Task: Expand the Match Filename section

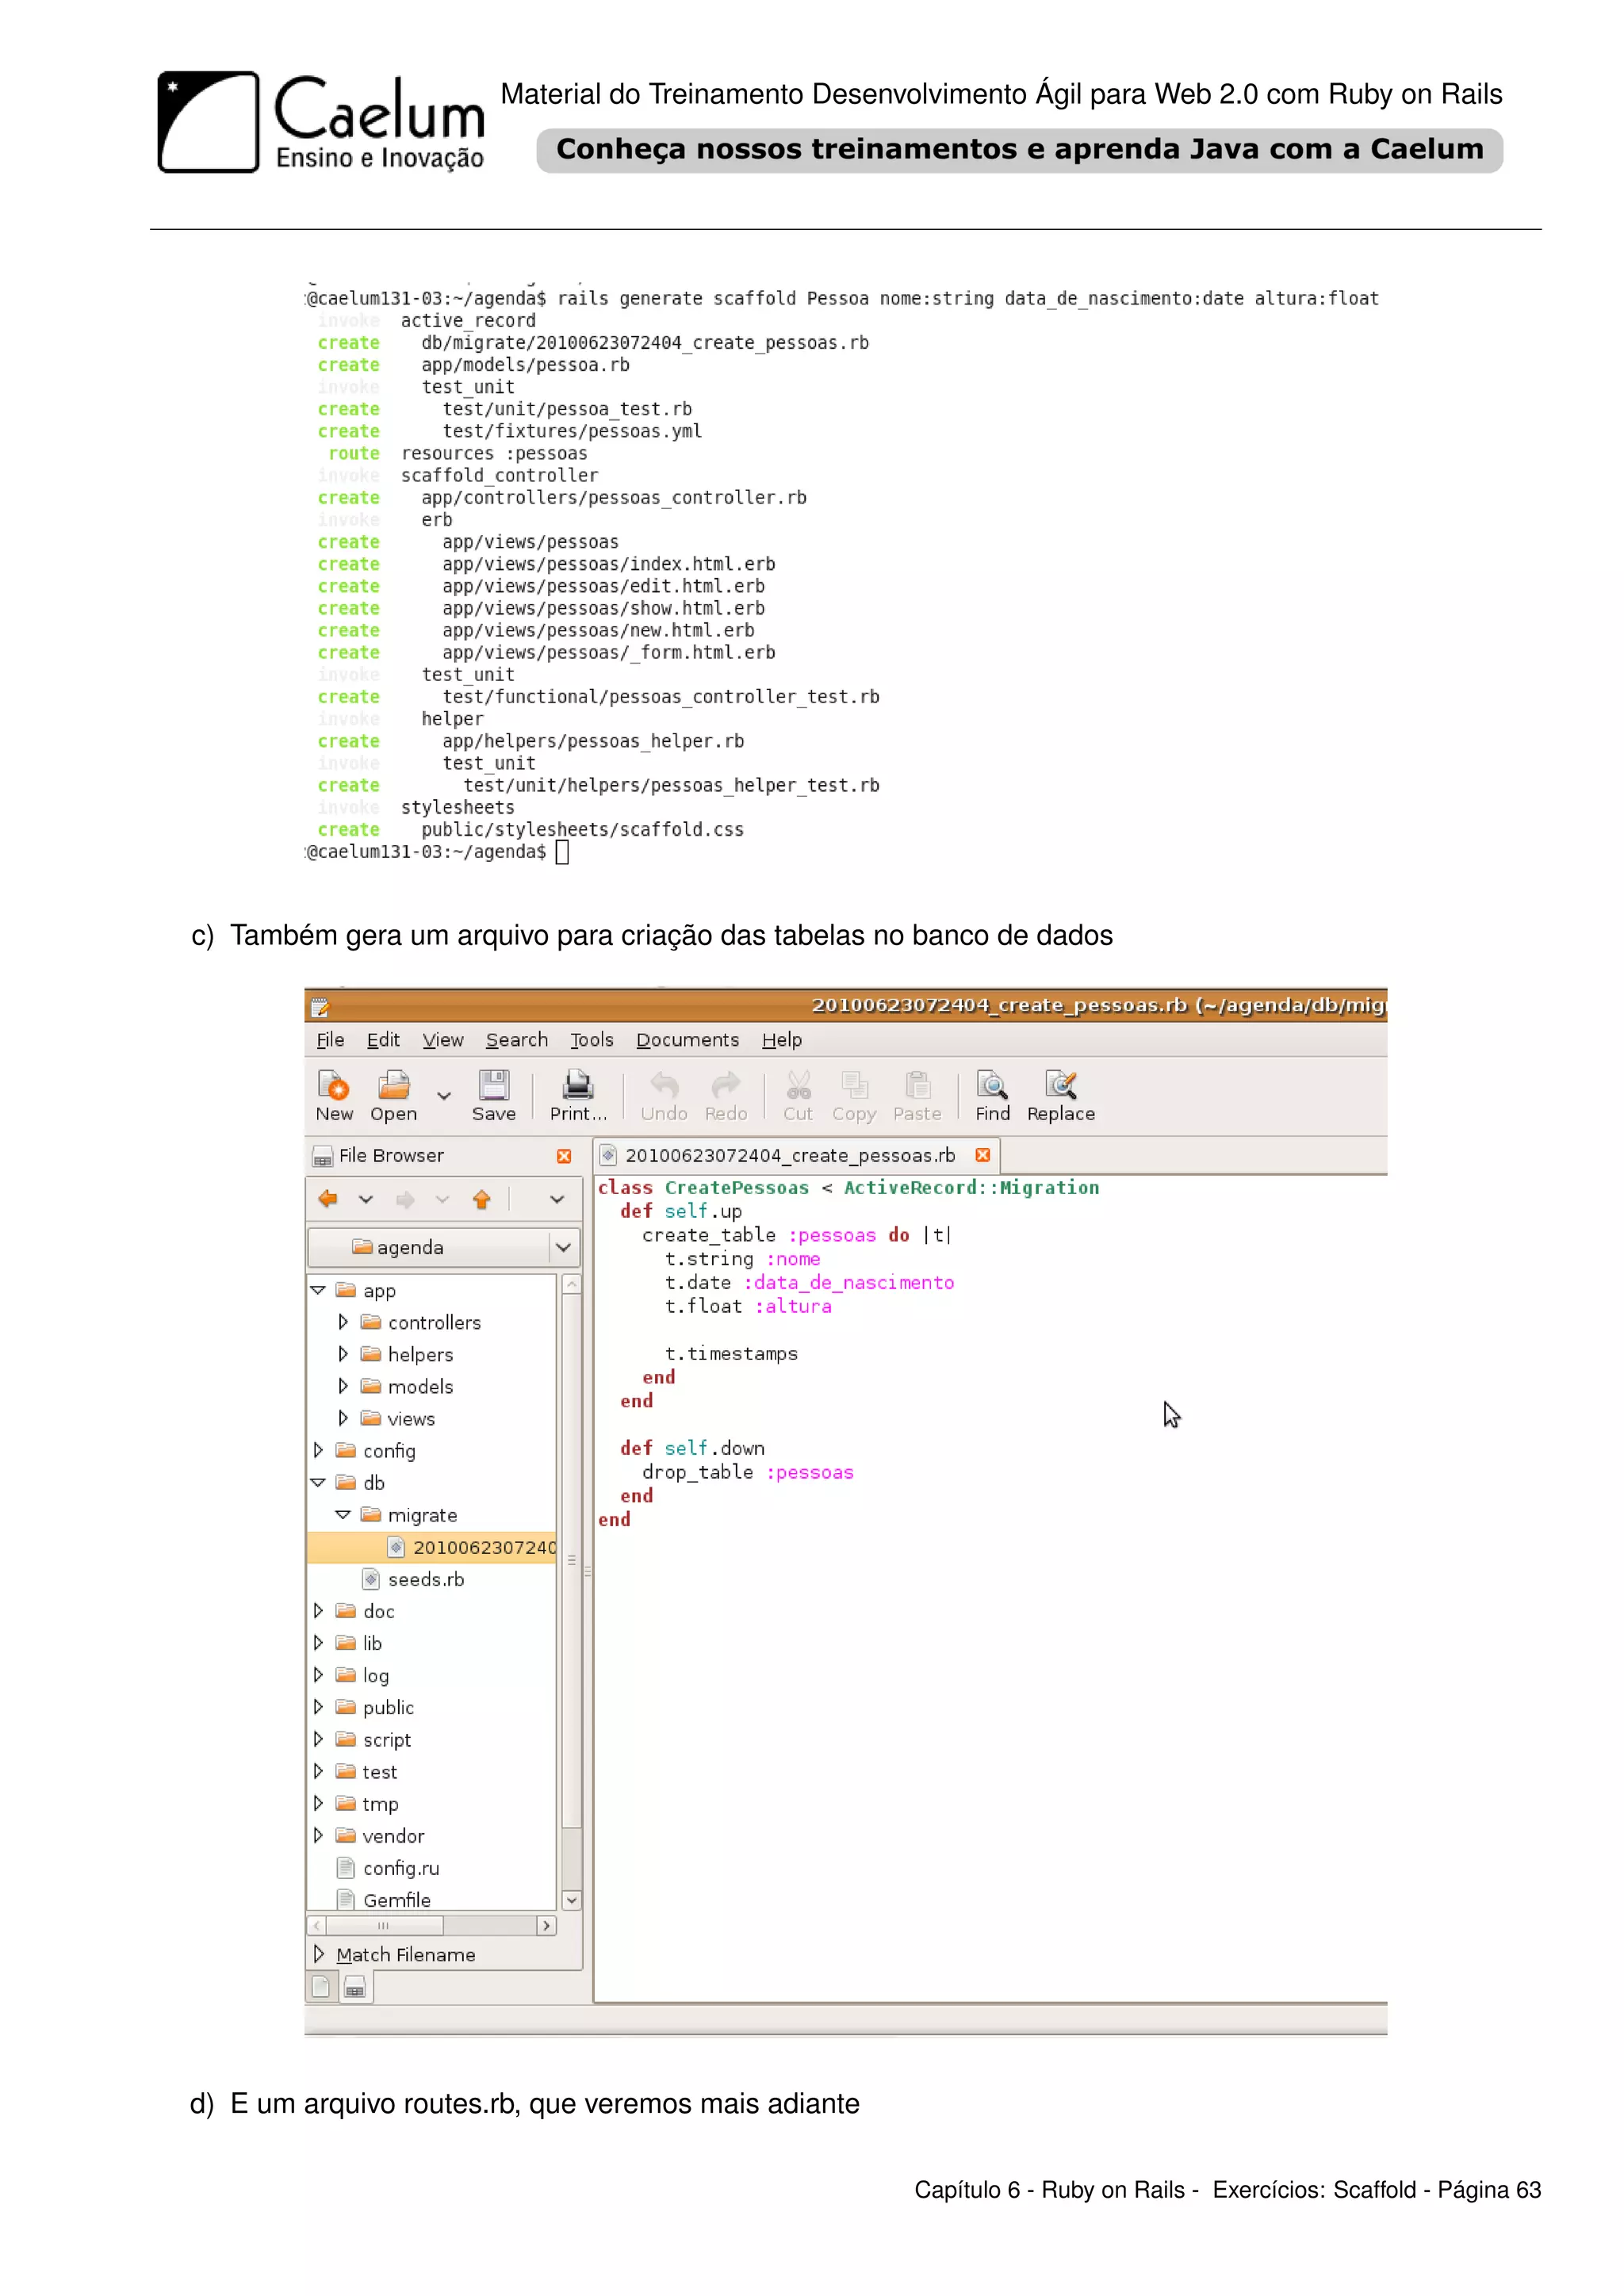Action: pos(318,1954)
